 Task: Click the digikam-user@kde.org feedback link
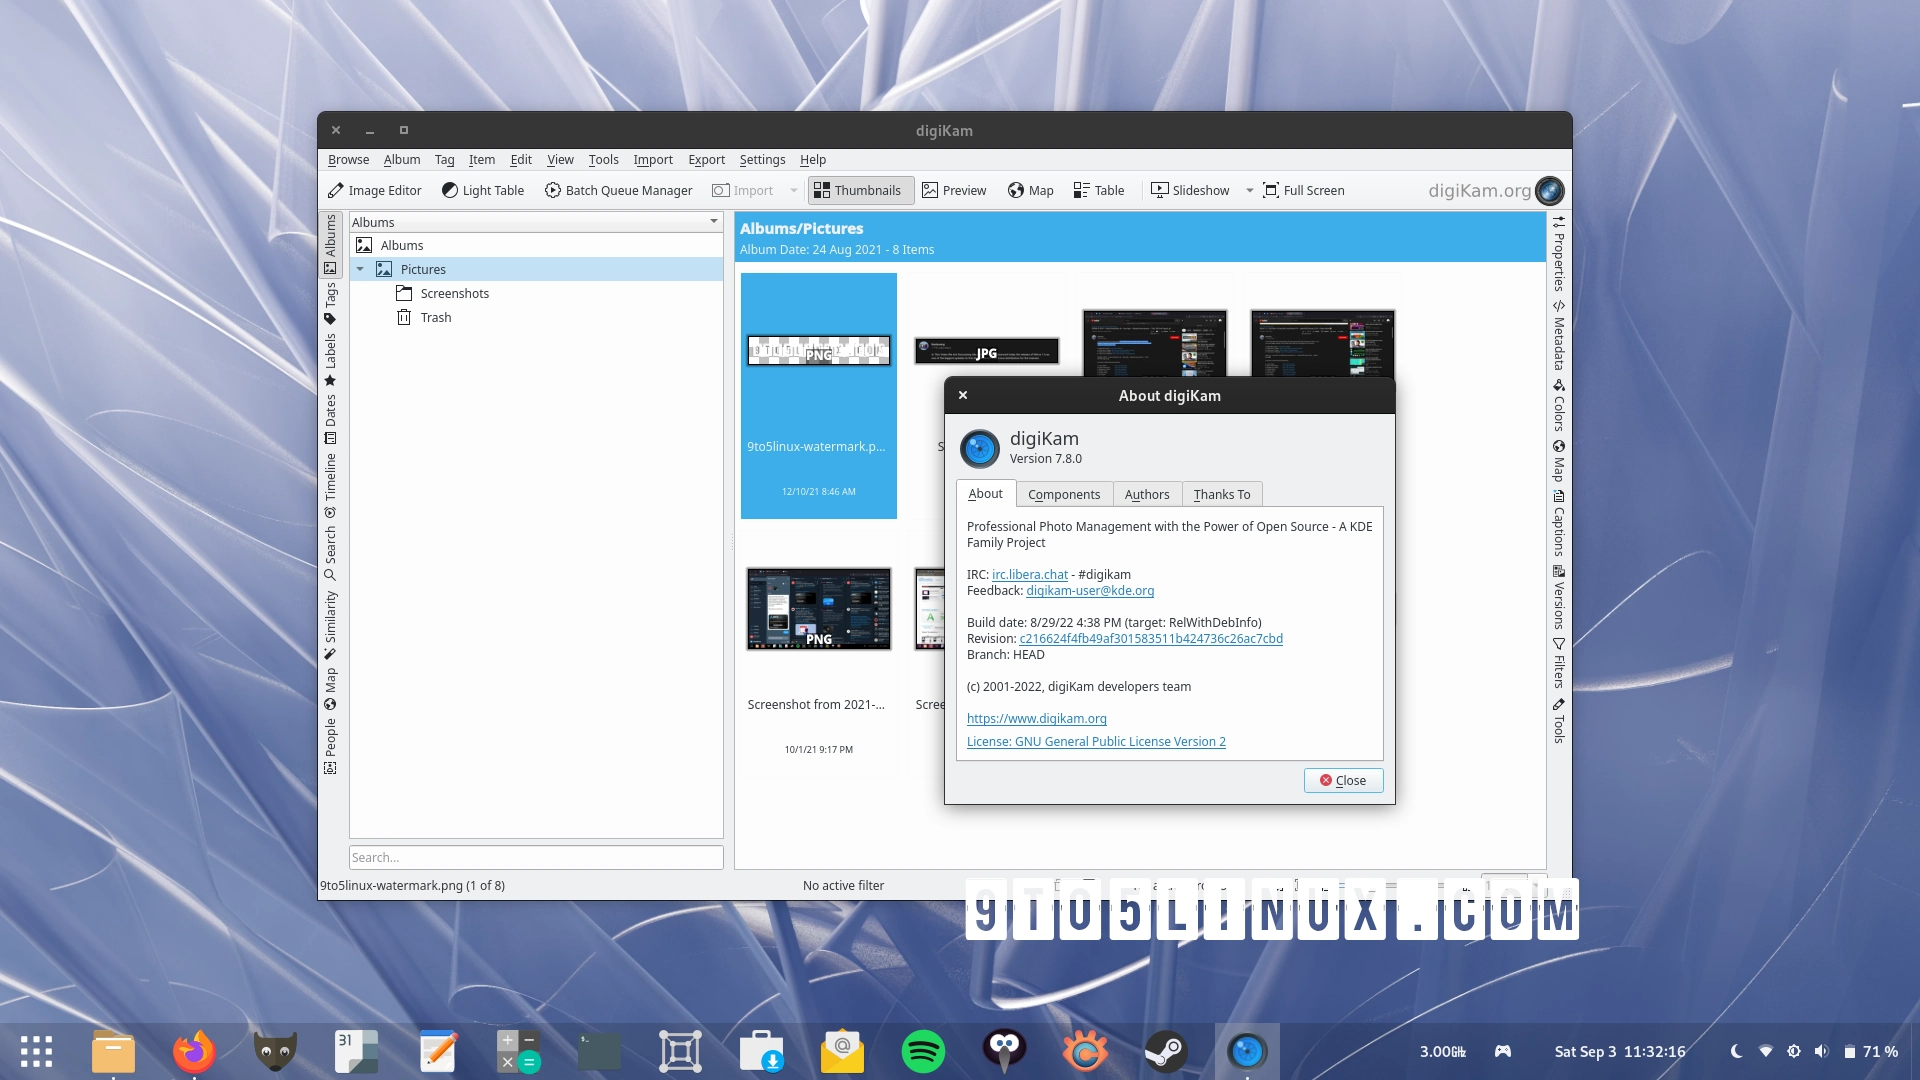(1090, 591)
